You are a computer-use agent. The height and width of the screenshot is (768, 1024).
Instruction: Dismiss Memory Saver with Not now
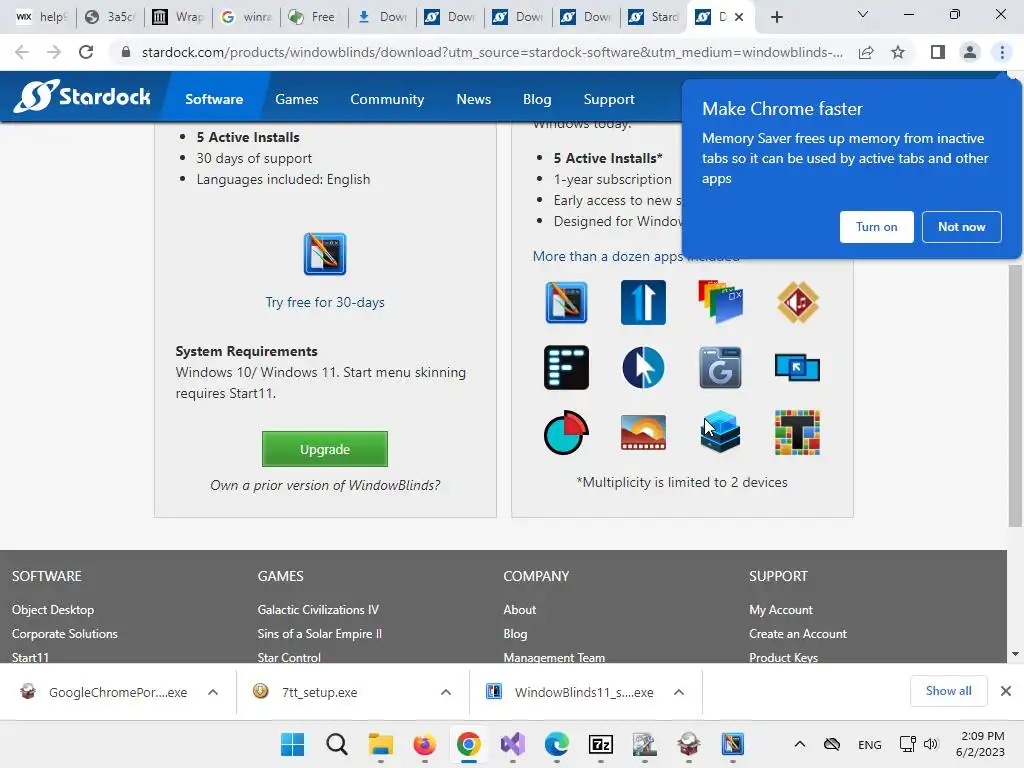tap(961, 227)
